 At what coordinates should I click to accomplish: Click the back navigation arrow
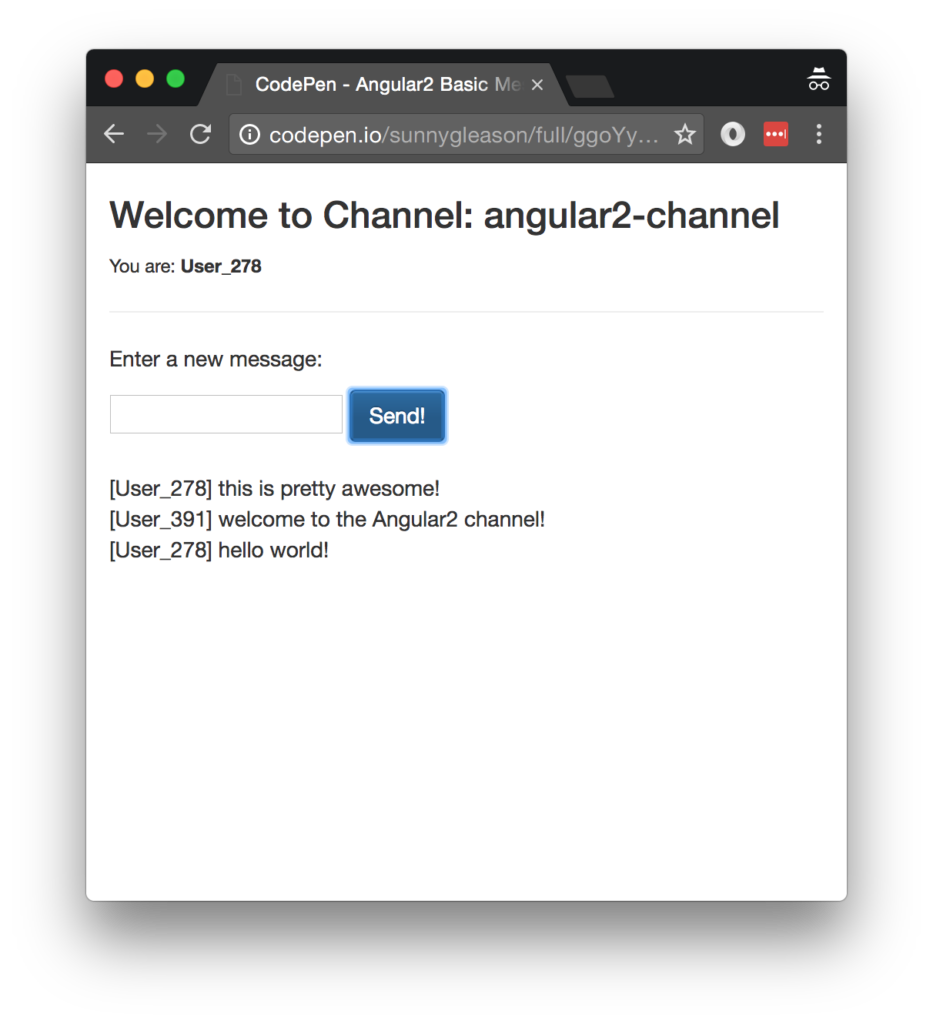(x=113, y=133)
